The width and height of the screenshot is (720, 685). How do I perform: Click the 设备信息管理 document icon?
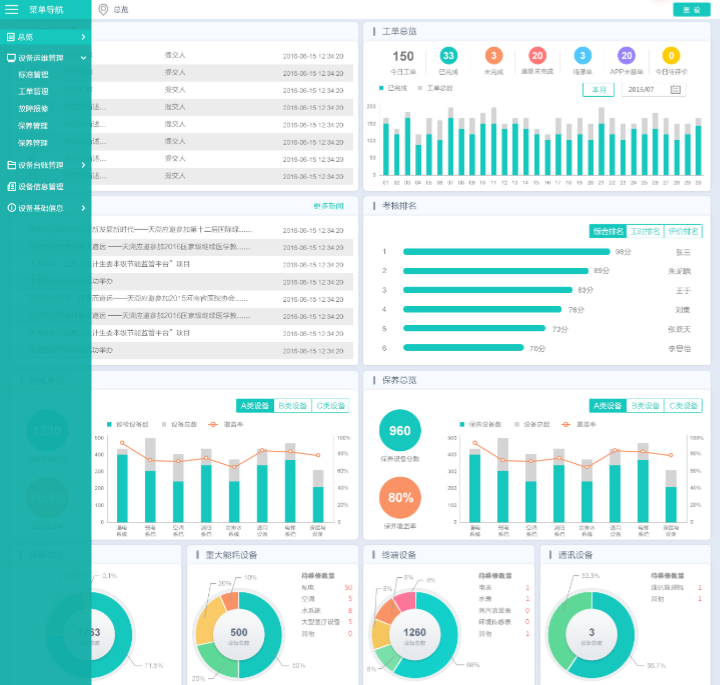[10, 186]
